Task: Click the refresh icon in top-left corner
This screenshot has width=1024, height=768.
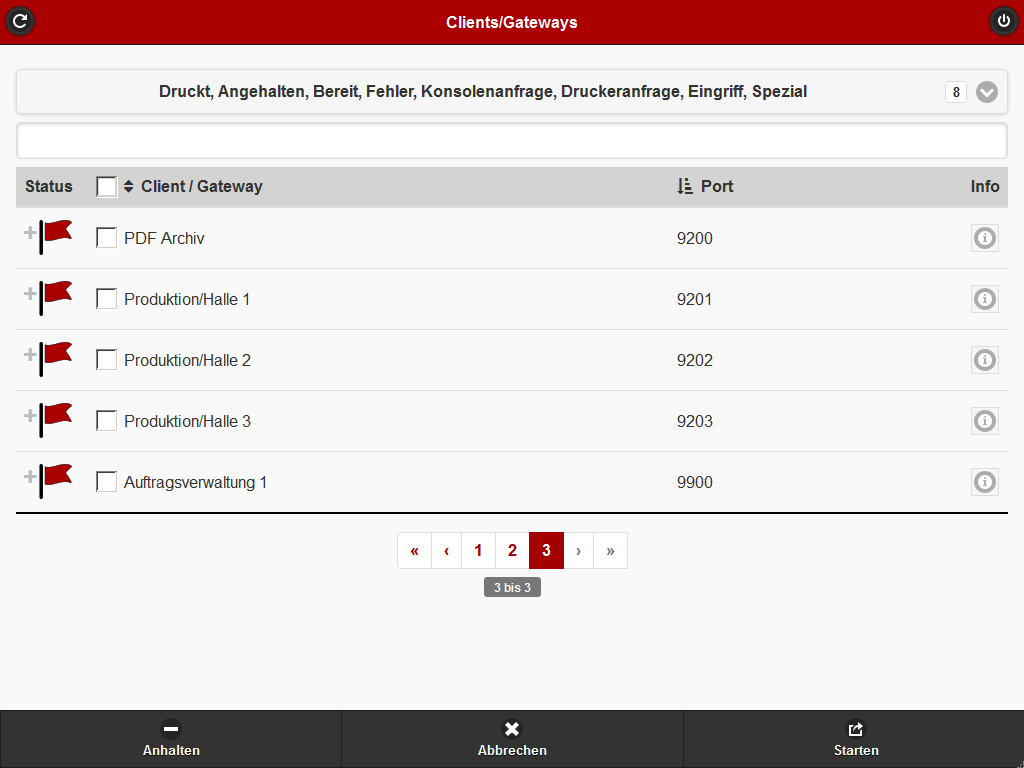Action: click(x=20, y=21)
